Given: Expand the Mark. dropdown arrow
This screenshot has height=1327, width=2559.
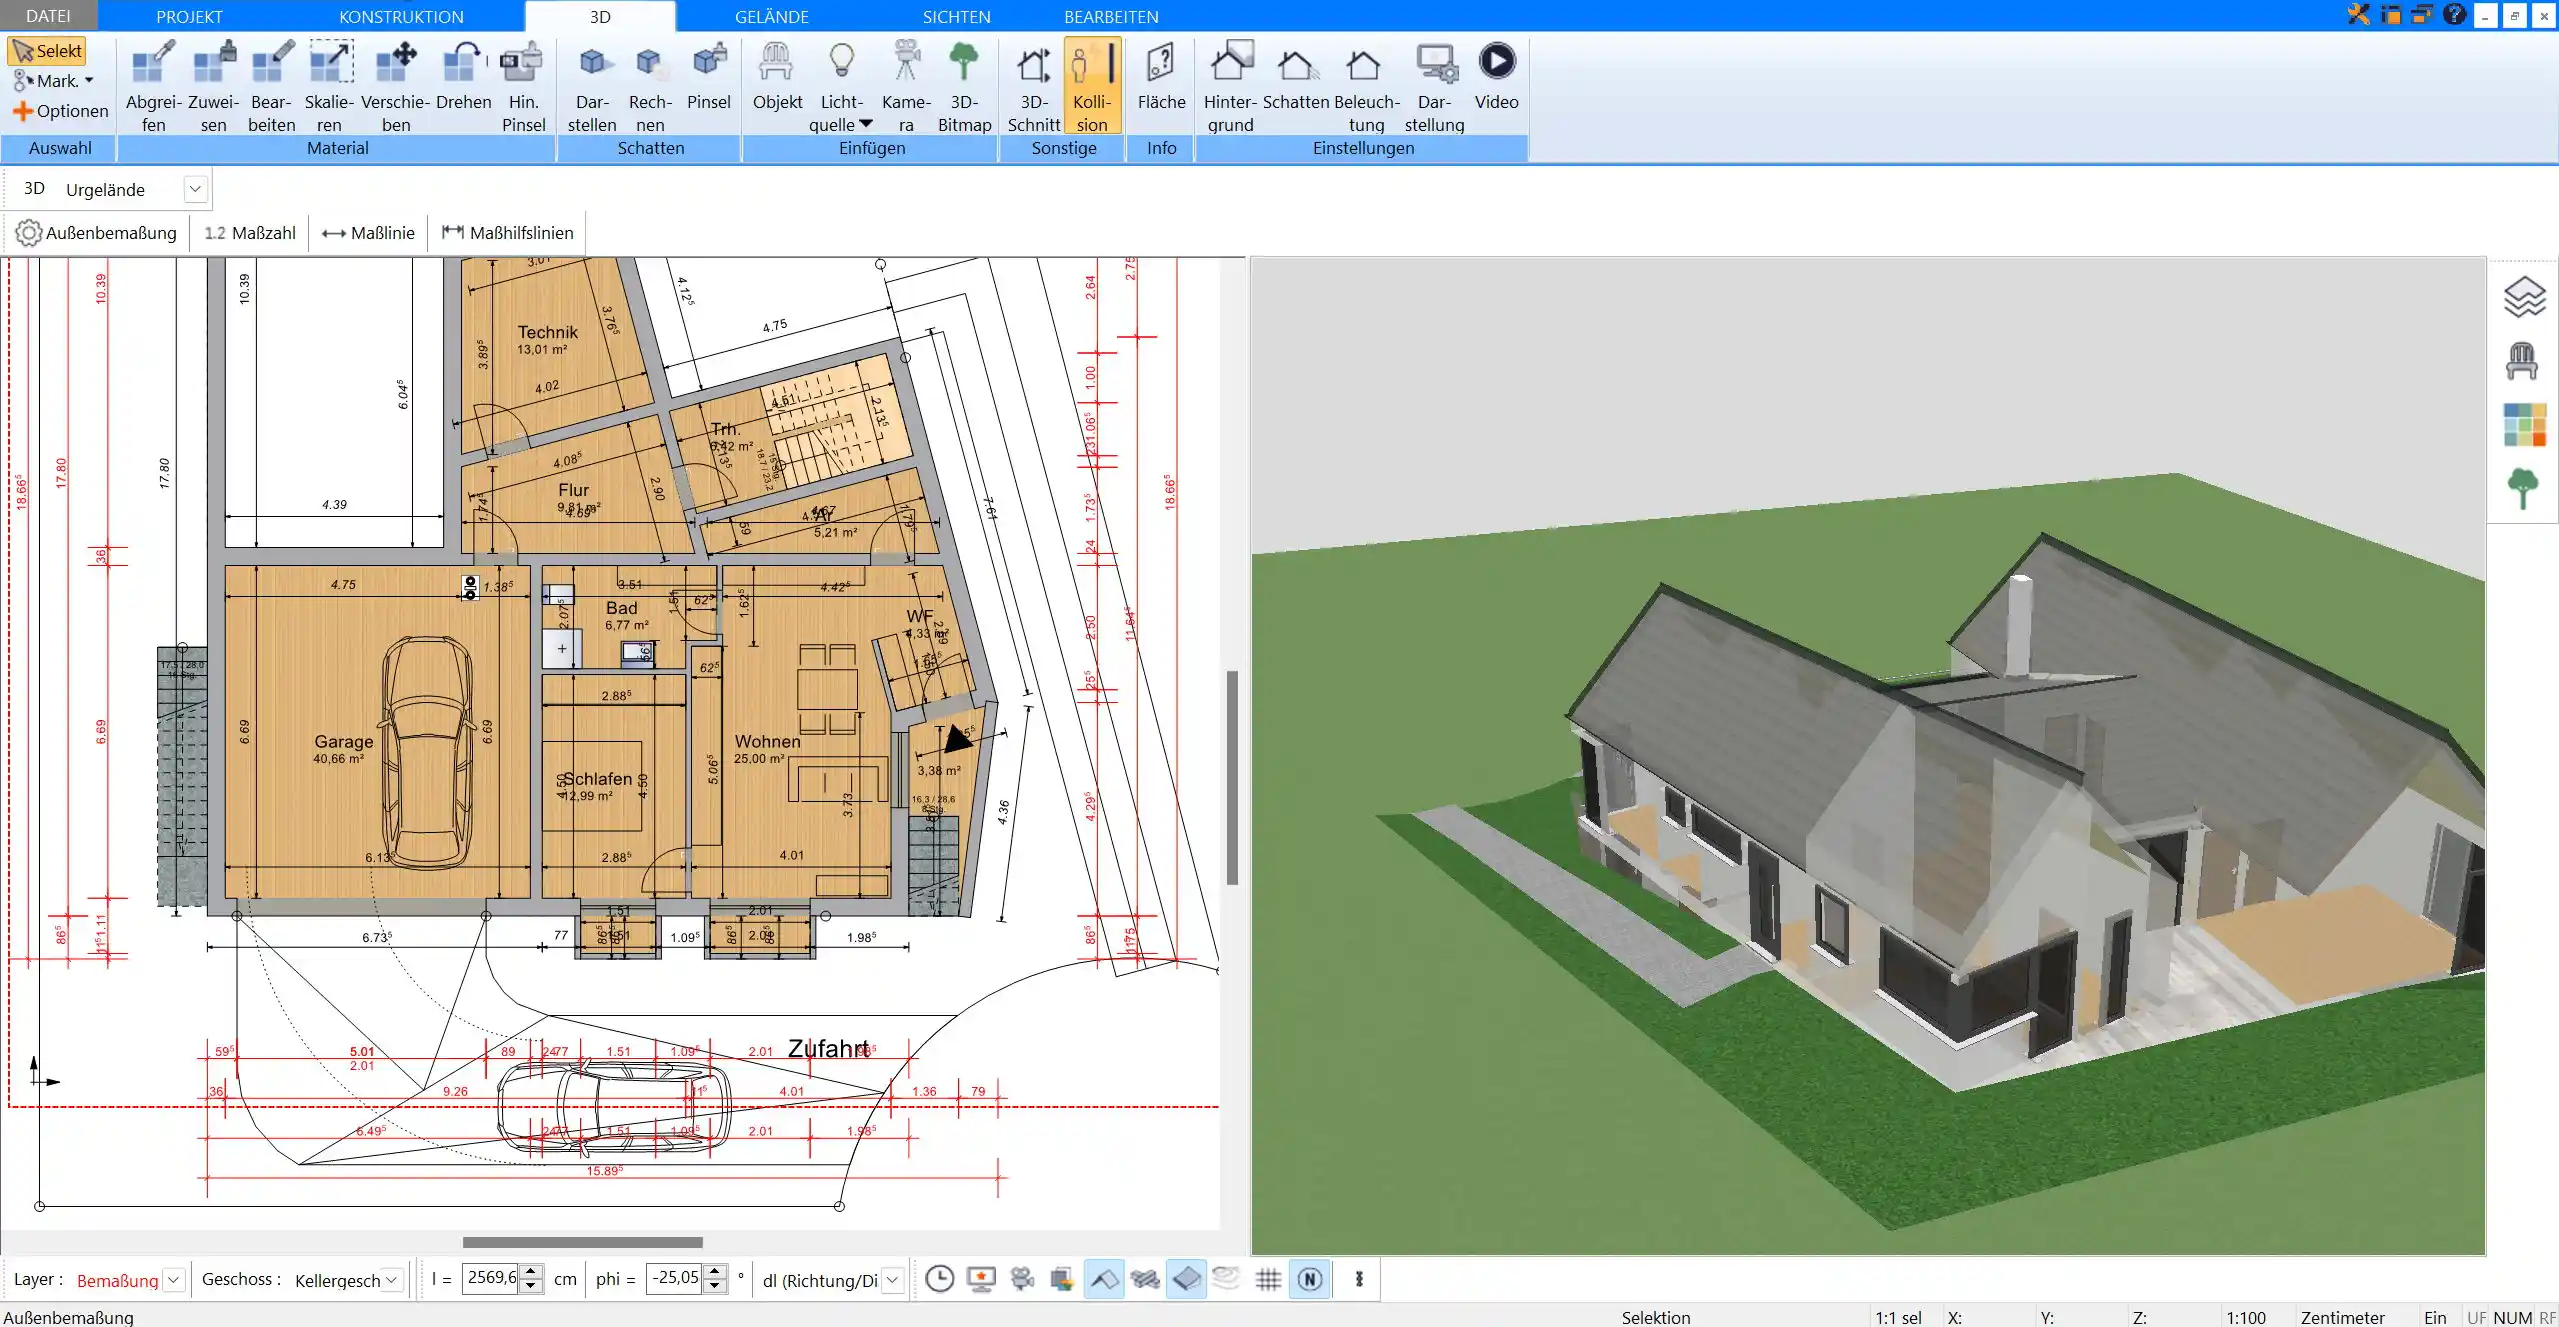Looking at the screenshot, I should coord(89,81).
